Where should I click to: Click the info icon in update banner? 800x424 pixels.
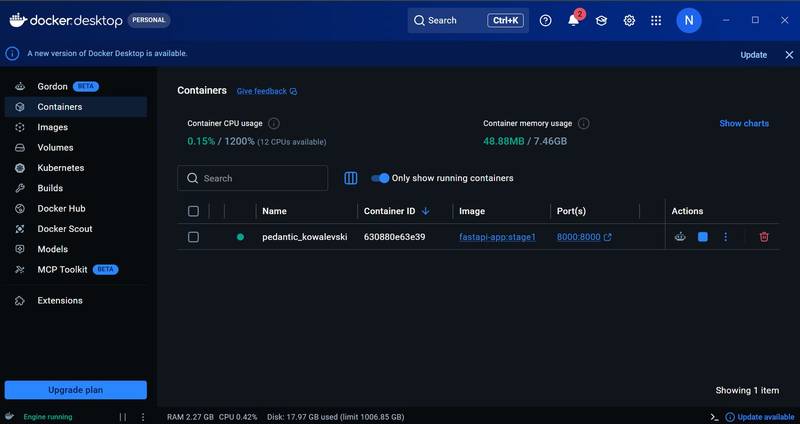(x=12, y=54)
